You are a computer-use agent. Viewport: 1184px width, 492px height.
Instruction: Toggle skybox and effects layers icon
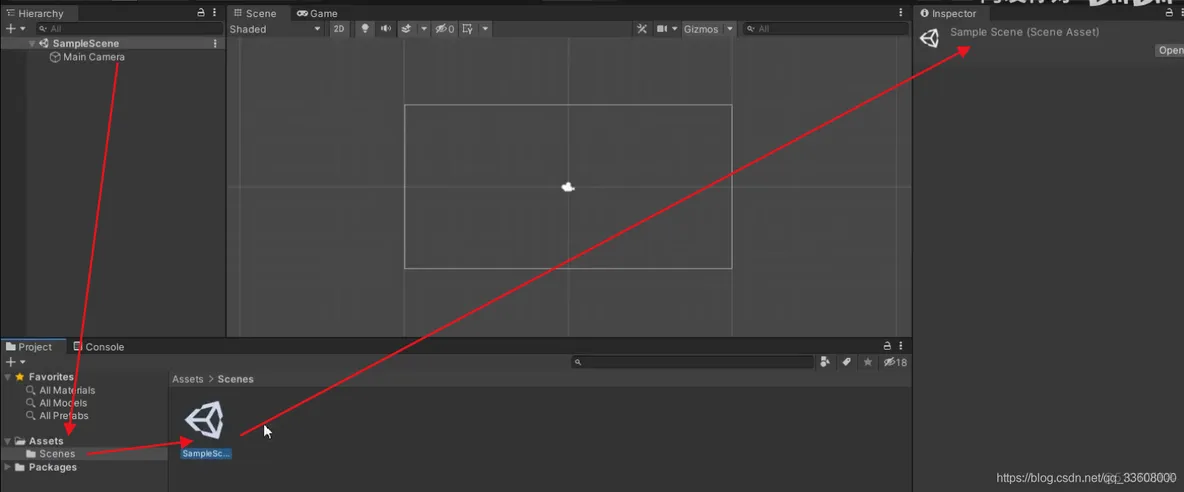[406, 29]
